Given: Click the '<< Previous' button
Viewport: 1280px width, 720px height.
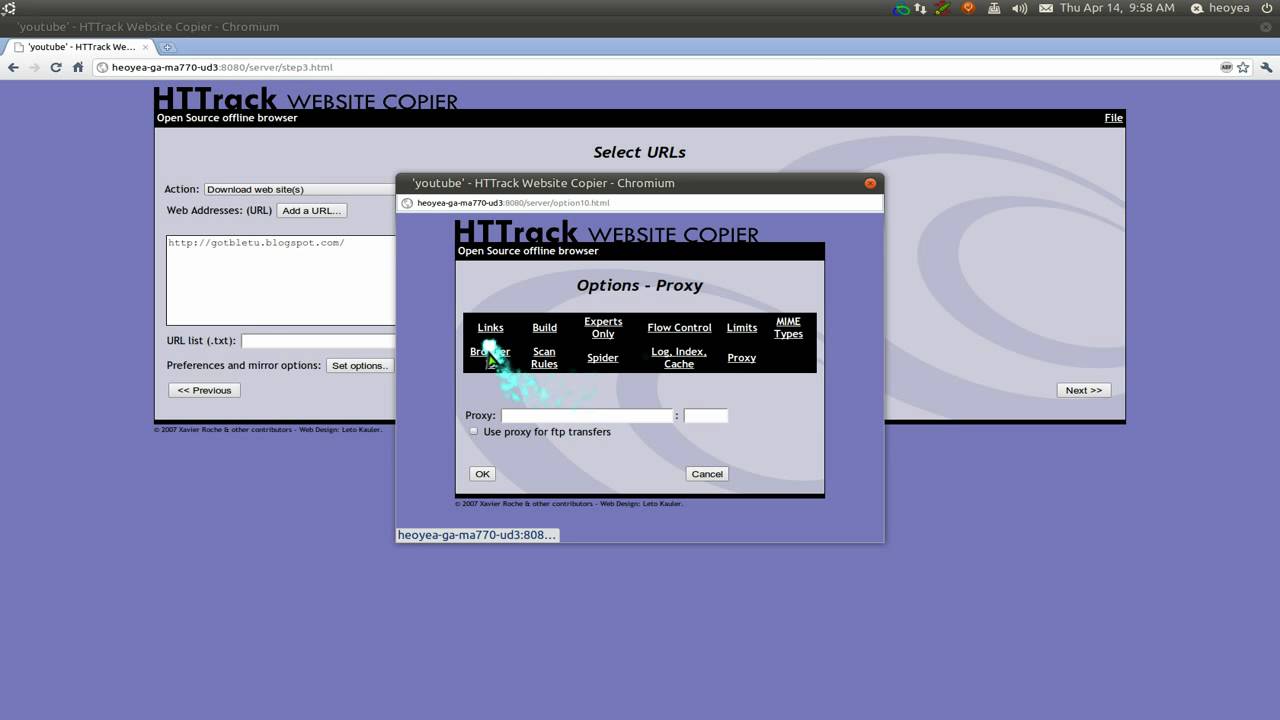Looking at the screenshot, I should click(204, 390).
